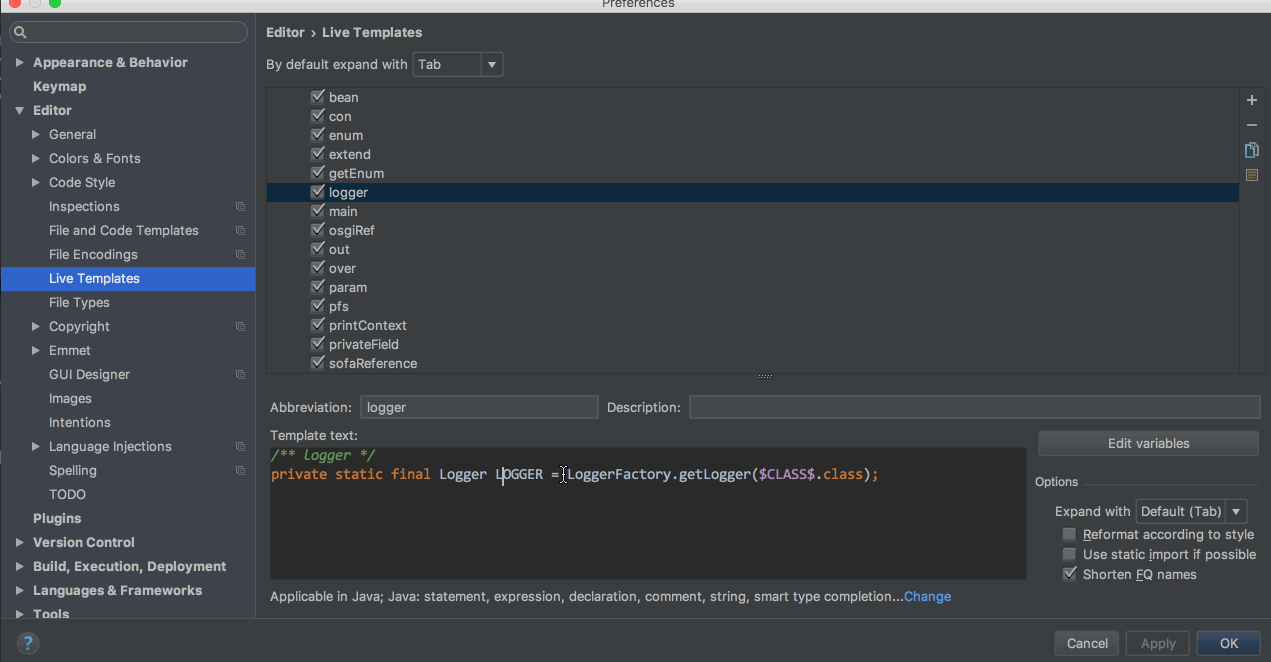The width and height of the screenshot is (1271, 662).
Task: Focus the settings search field
Action: [128, 33]
